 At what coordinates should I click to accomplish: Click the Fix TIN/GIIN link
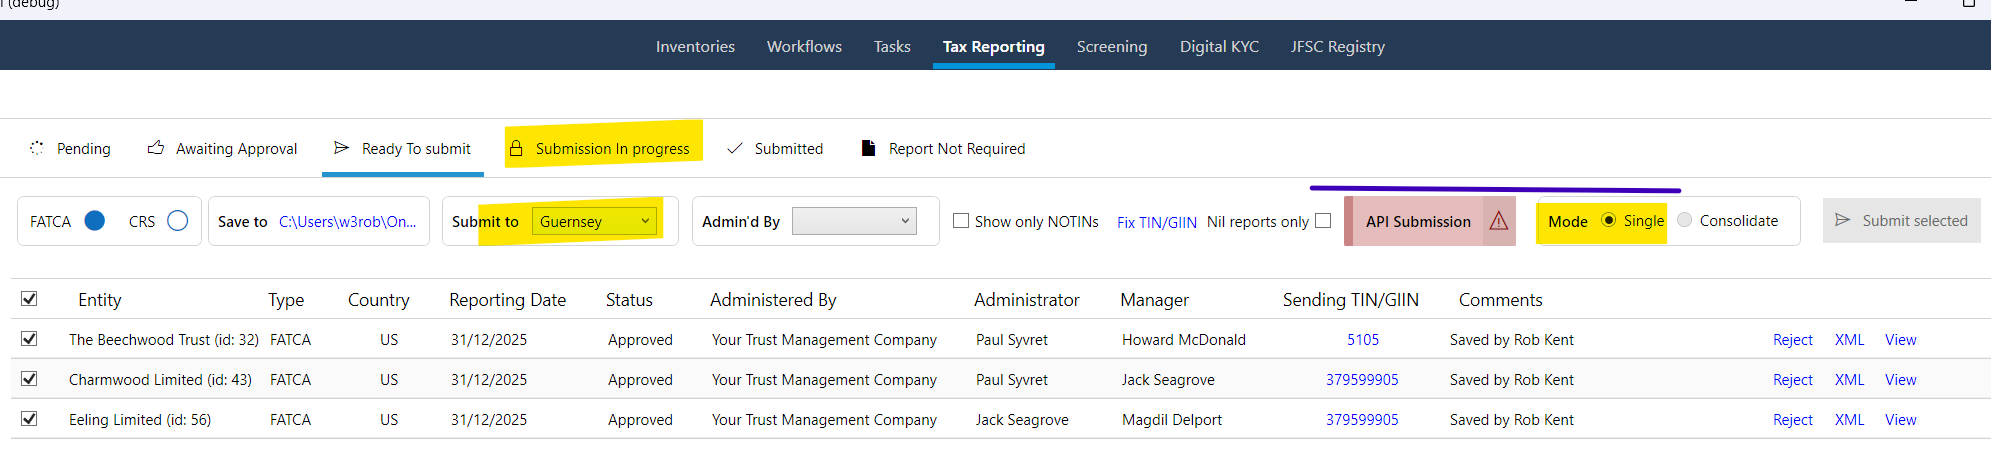tap(1156, 222)
